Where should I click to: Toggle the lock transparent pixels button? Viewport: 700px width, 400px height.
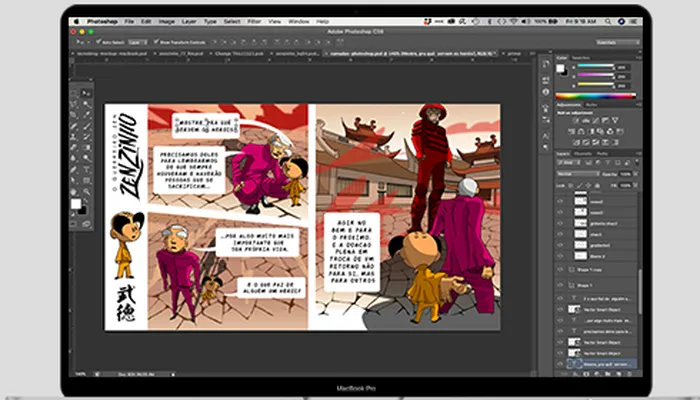click(571, 185)
